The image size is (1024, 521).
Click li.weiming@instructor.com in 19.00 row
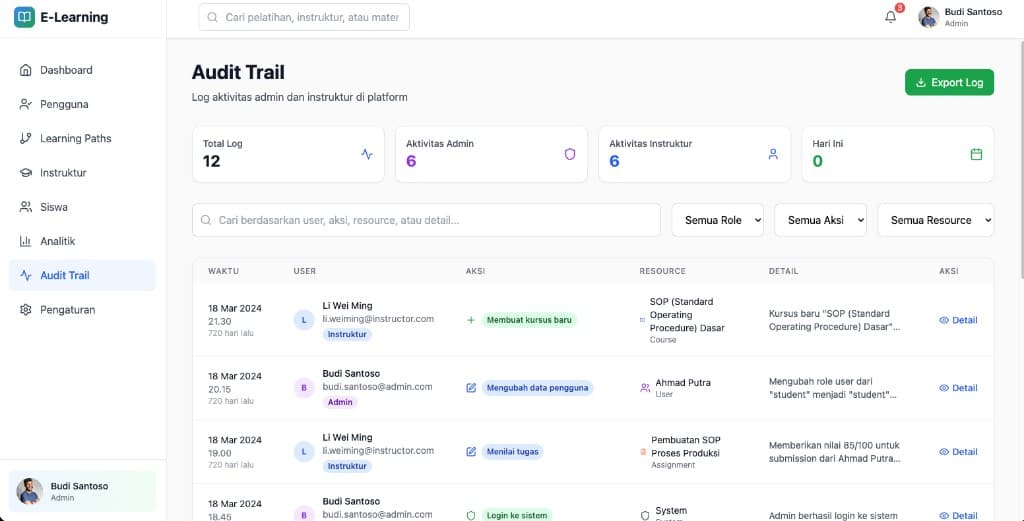click(378, 450)
